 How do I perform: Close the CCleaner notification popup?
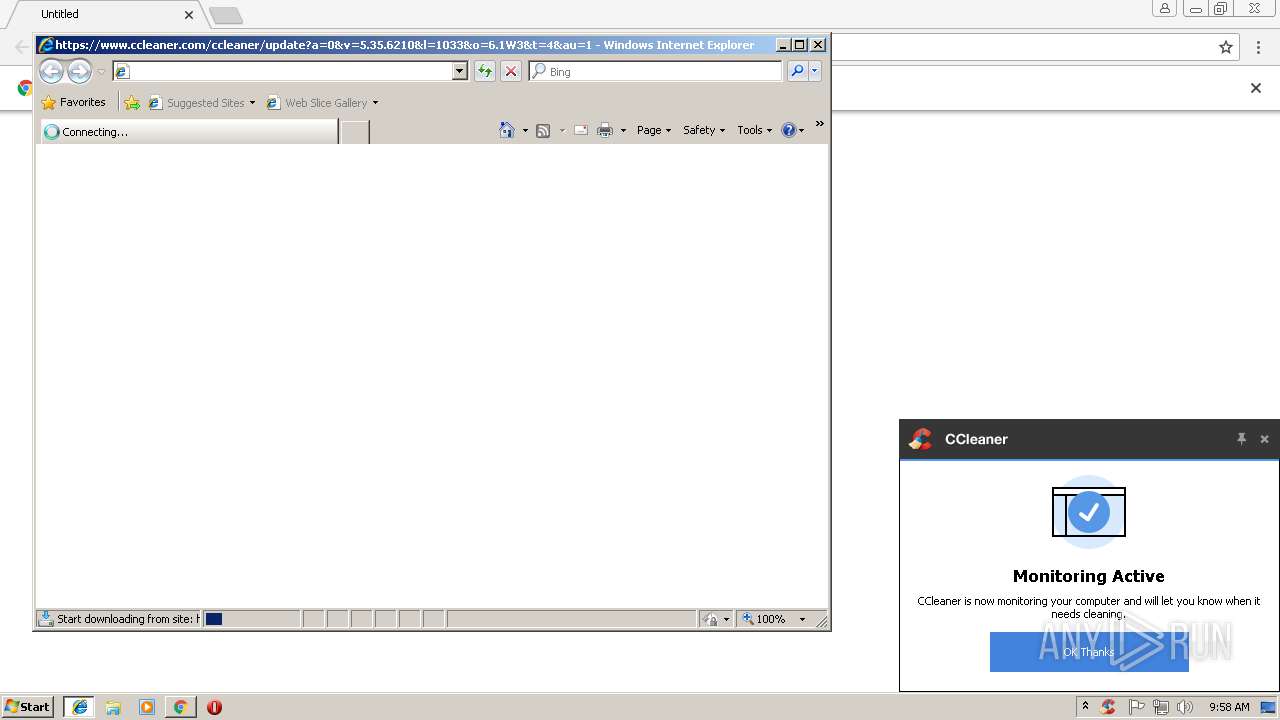point(1264,439)
